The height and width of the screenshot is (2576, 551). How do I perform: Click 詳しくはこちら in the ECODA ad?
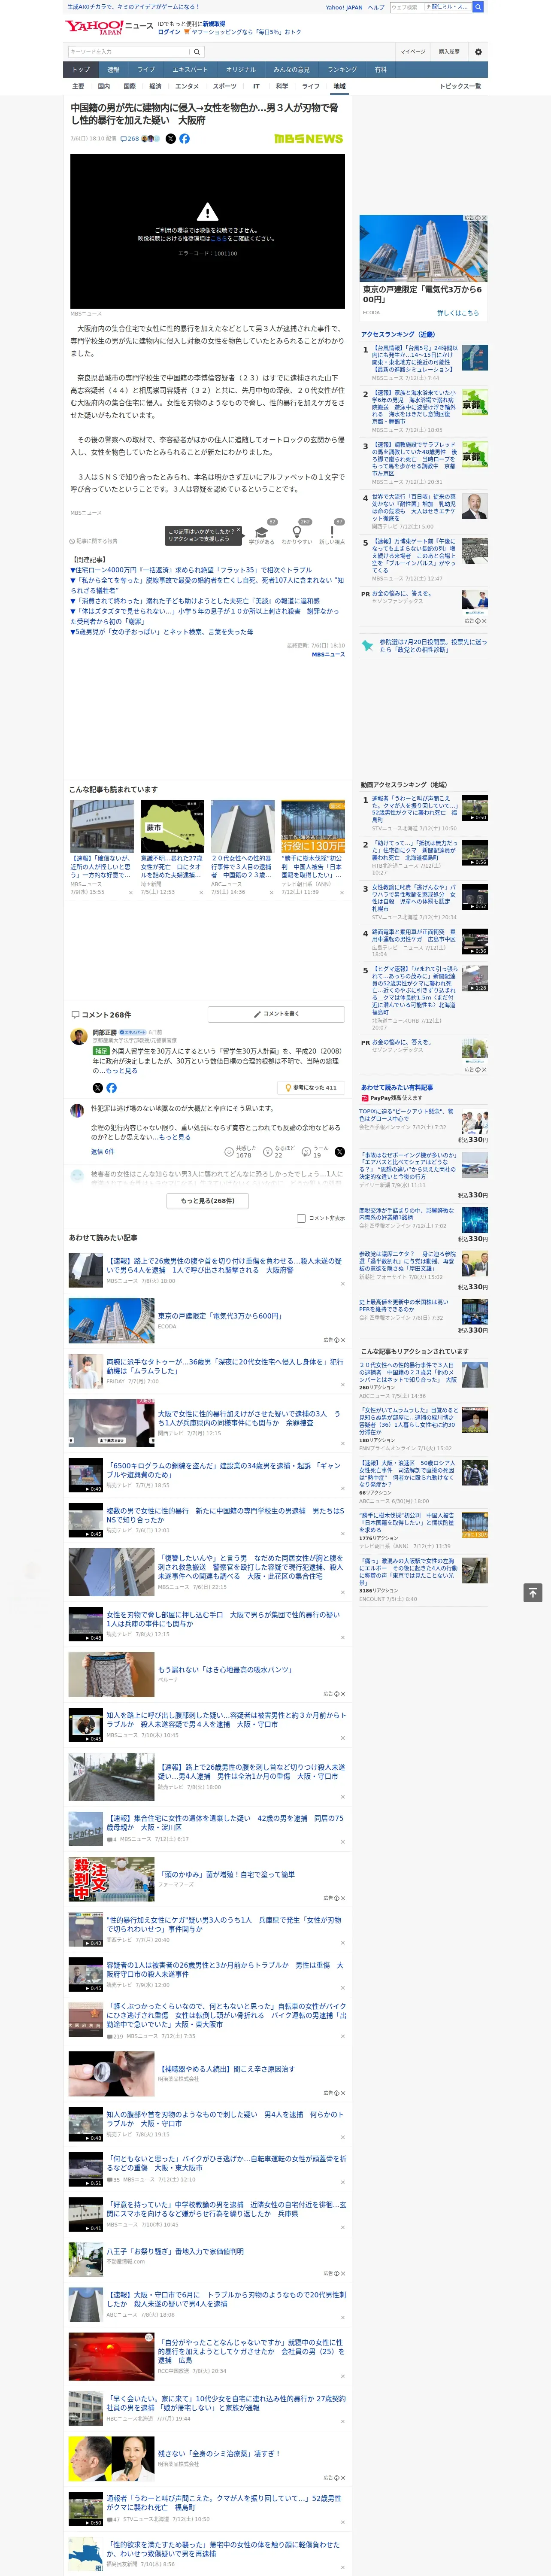(x=458, y=313)
